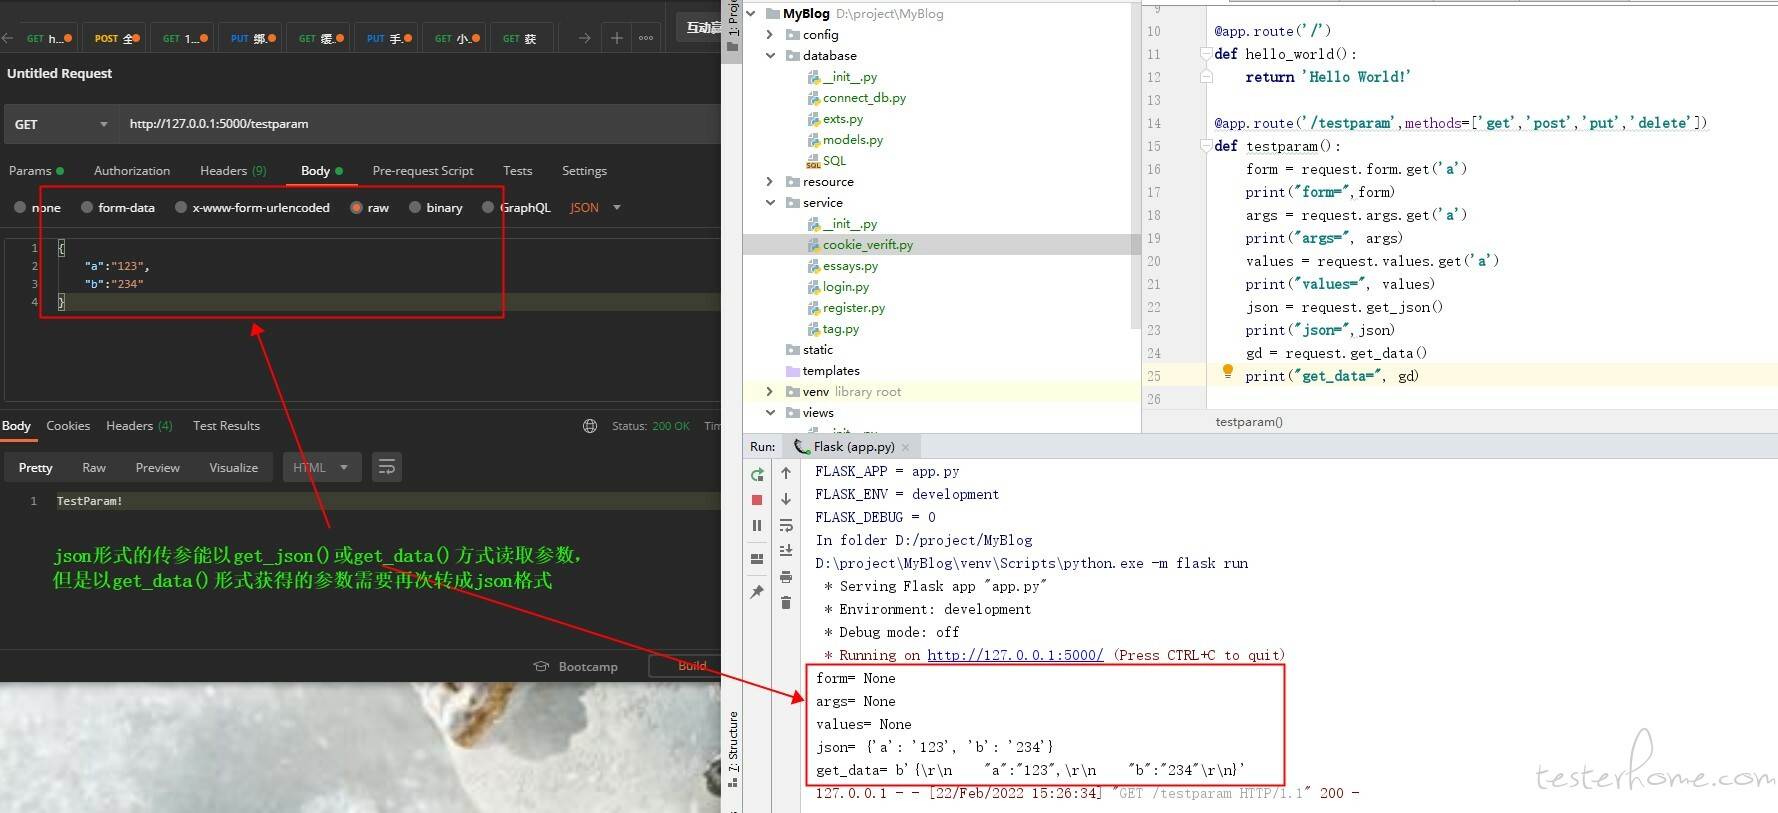Click the intention light bulb on line 25
The height and width of the screenshot is (813, 1778).
pyautogui.click(x=1228, y=372)
